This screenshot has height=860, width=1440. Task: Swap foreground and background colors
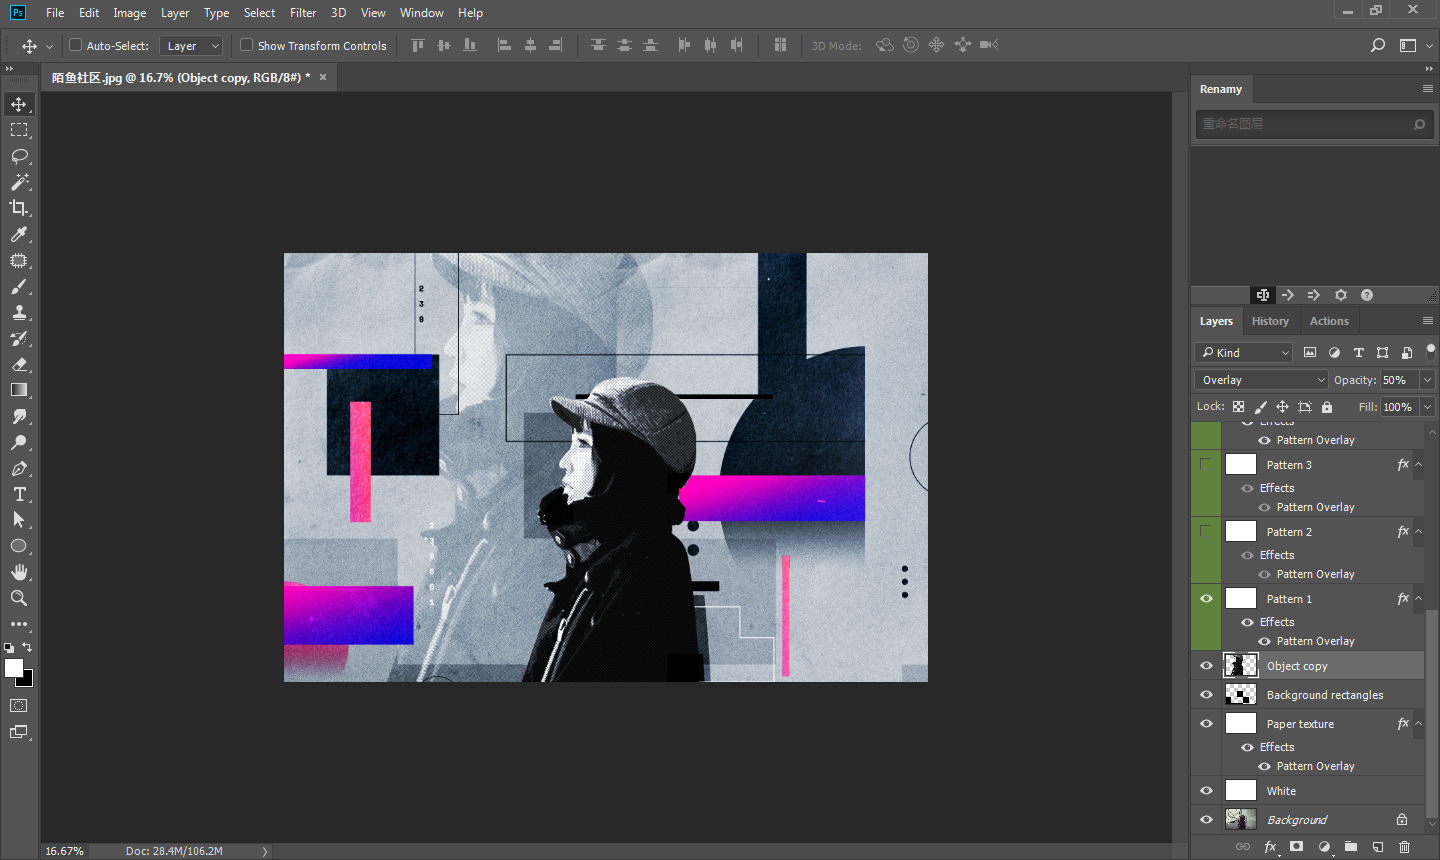[x=27, y=648]
